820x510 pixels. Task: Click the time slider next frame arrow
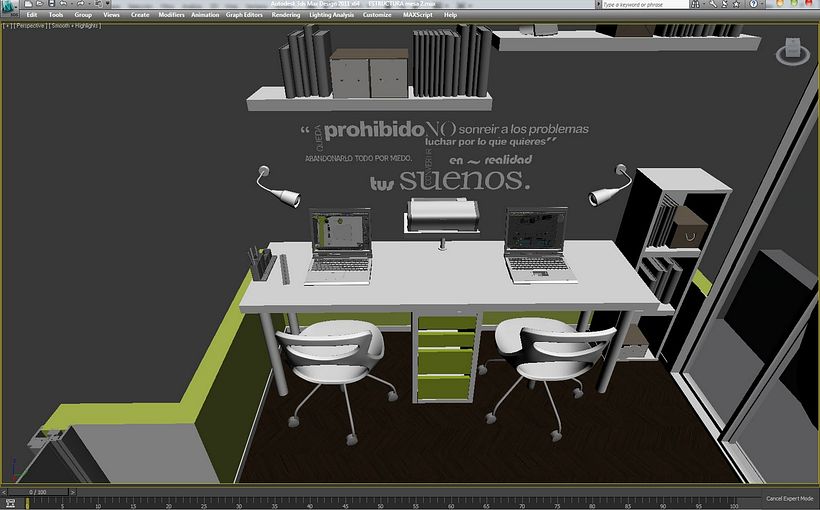[73, 492]
